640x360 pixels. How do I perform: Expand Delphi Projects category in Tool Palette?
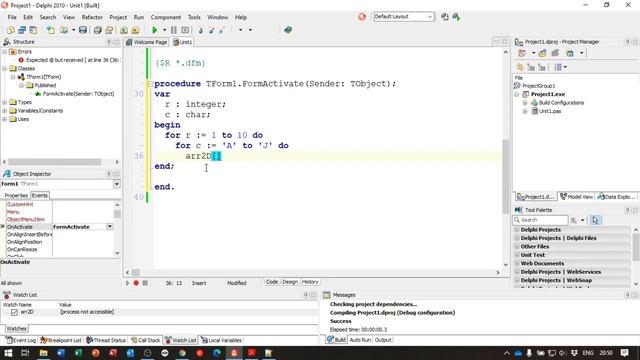click(517, 230)
